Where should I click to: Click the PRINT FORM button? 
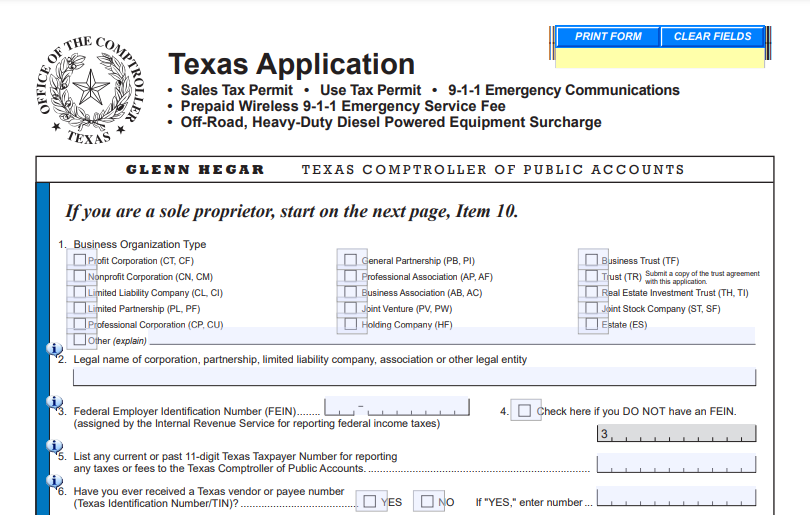pyautogui.click(x=608, y=37)
